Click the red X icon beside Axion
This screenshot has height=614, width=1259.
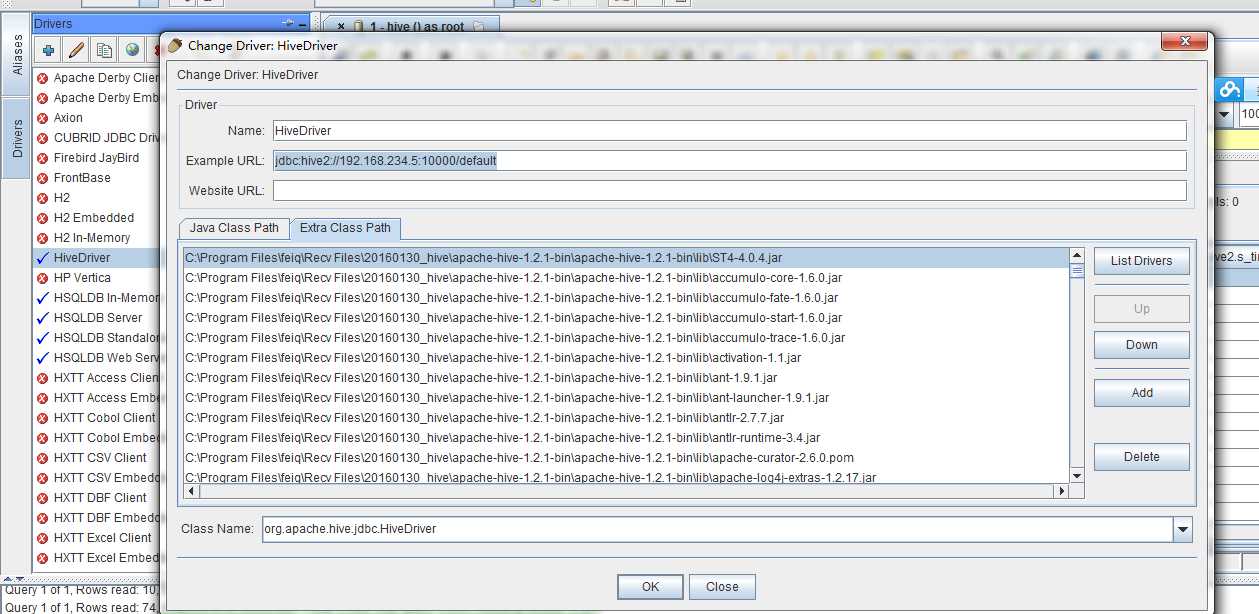click(43, 118)
